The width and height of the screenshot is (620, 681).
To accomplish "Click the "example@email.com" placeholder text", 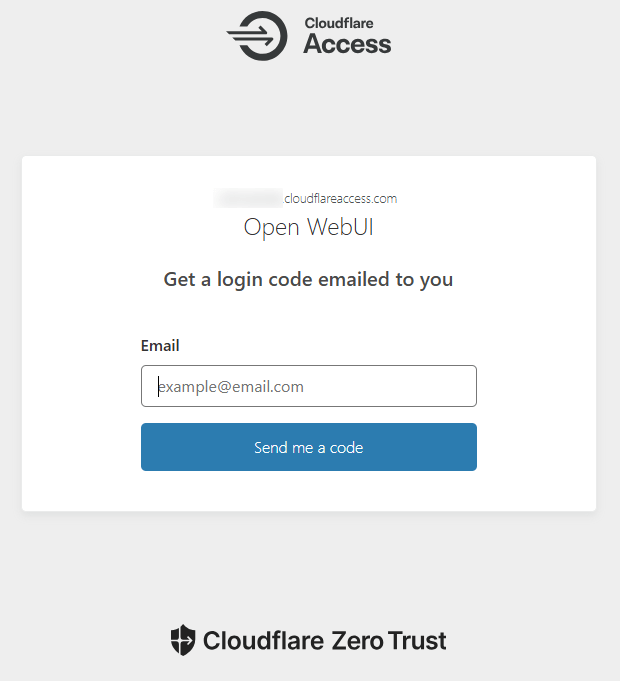I will click(232, 387).
